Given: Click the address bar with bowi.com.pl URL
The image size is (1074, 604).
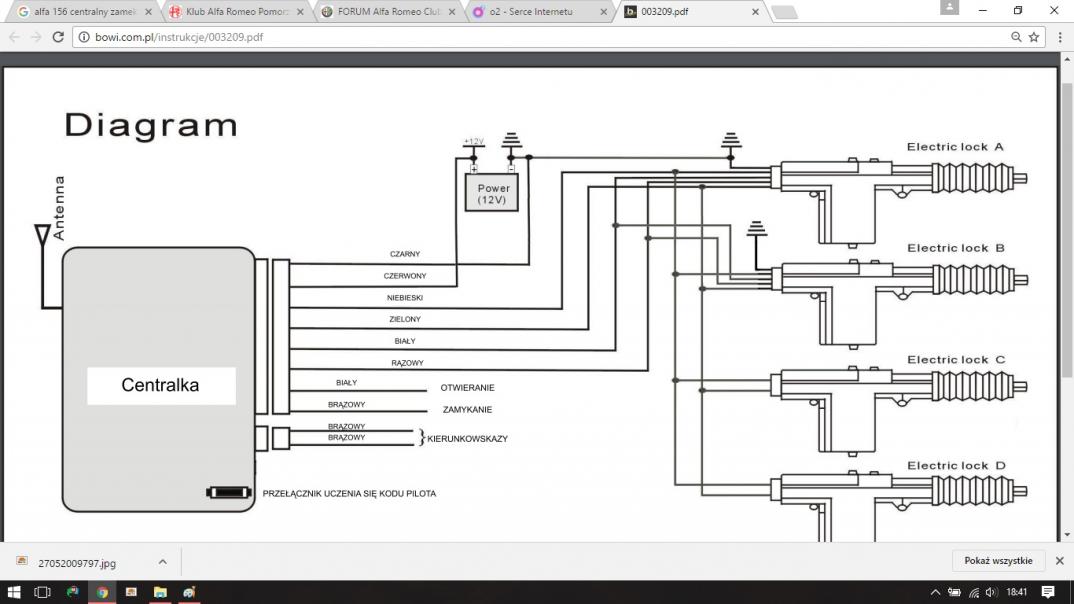Looking at the screenshot, I should 548,37.
